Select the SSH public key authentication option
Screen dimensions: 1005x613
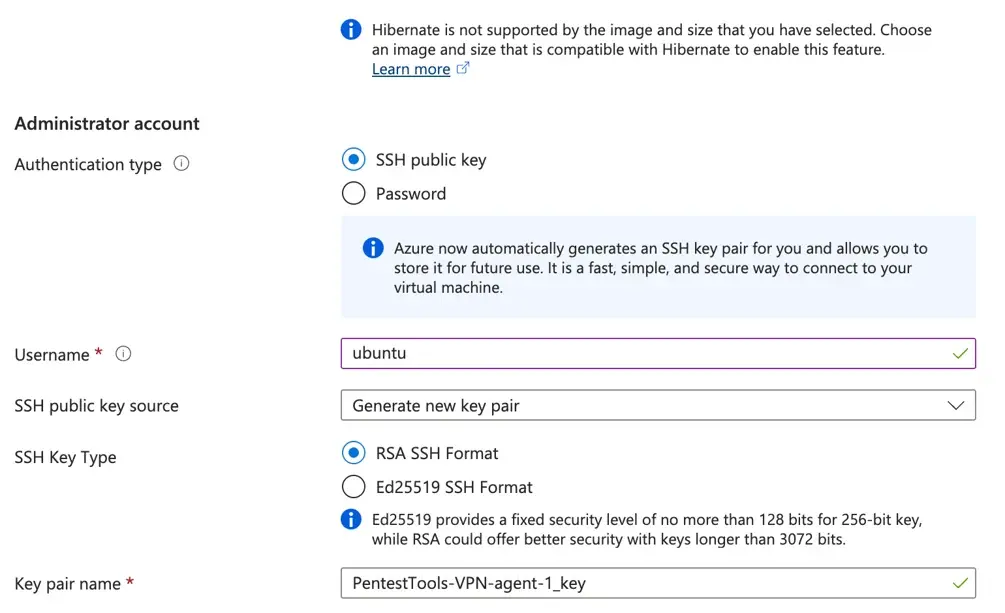(354, 160)
